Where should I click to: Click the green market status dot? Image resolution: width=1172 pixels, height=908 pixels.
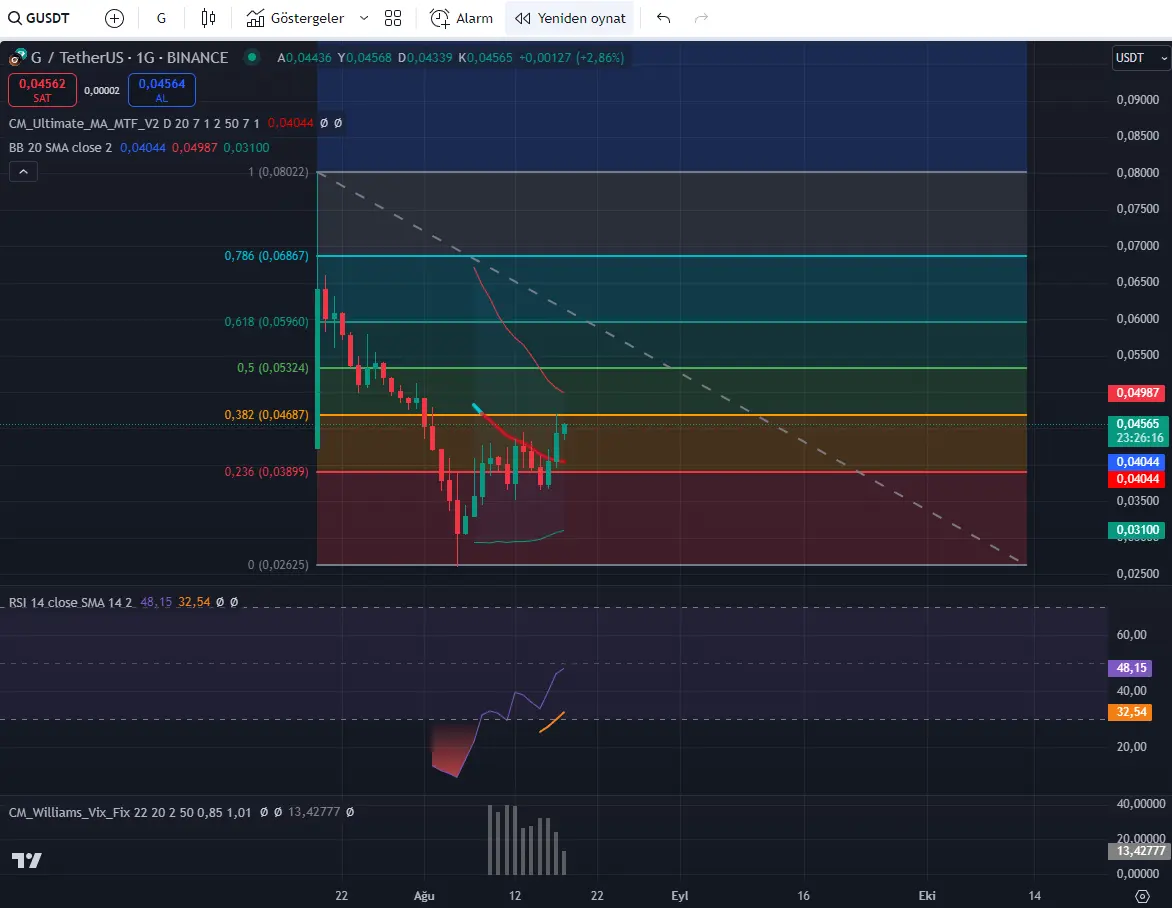pyautogui.click(x=252, y=57)
